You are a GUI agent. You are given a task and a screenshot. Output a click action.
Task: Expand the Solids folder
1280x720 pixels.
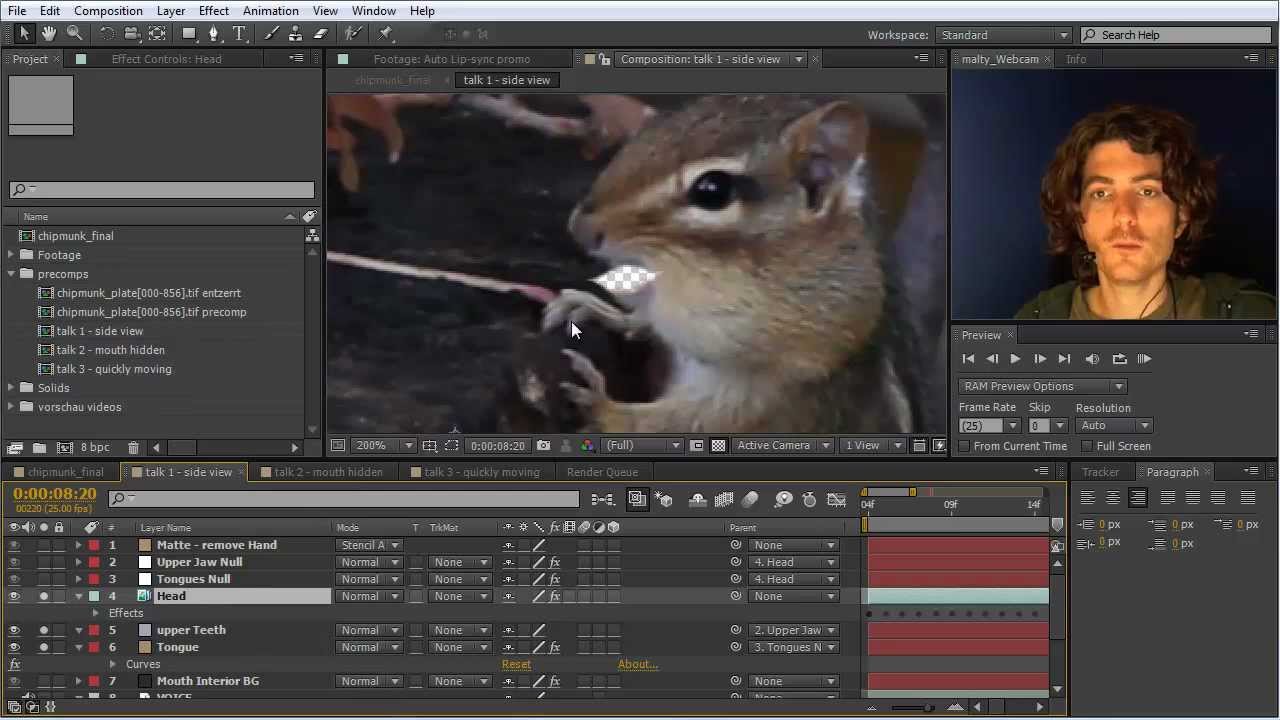pos(12,388)
